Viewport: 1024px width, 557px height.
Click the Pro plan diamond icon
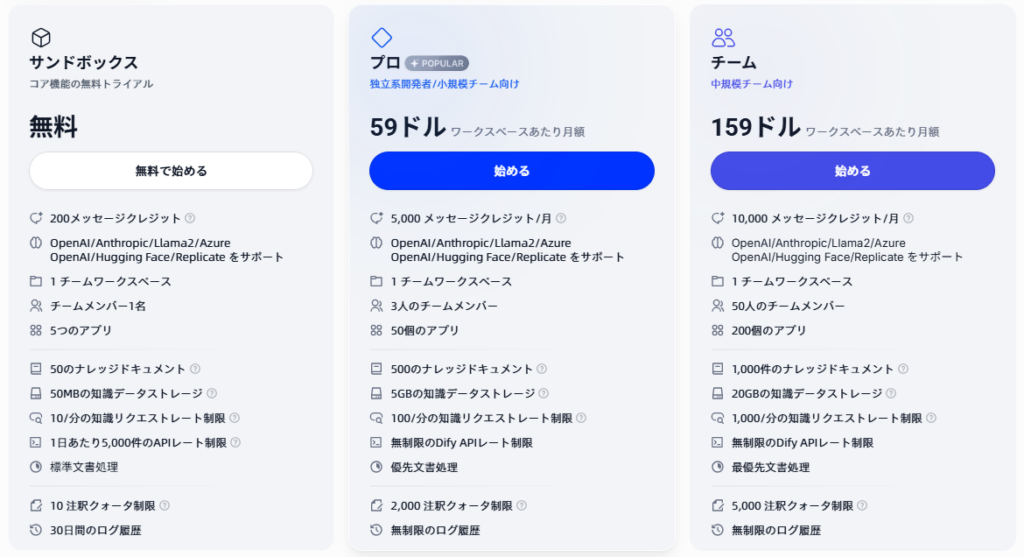(381, 37)
